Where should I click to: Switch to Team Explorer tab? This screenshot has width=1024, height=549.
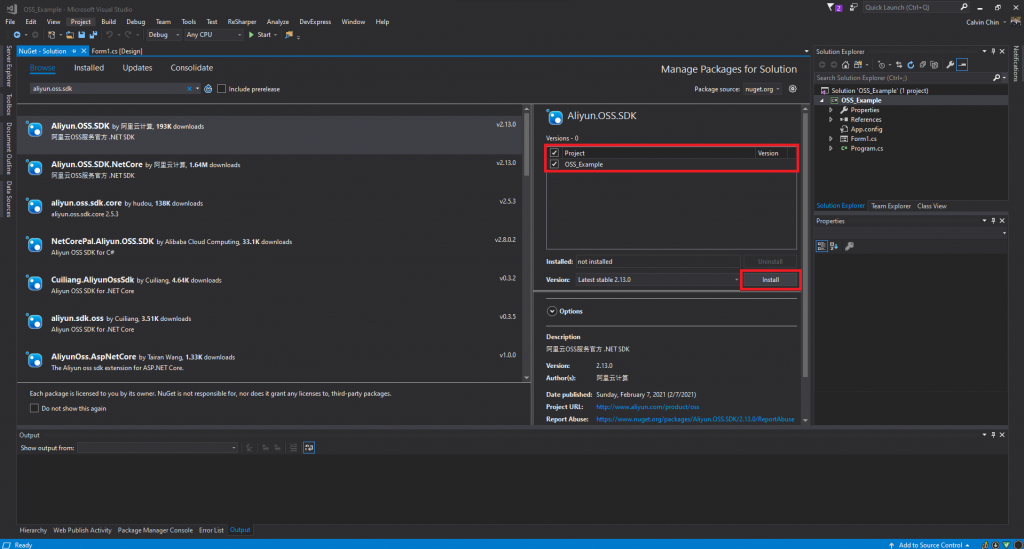(x=891, y=206)
